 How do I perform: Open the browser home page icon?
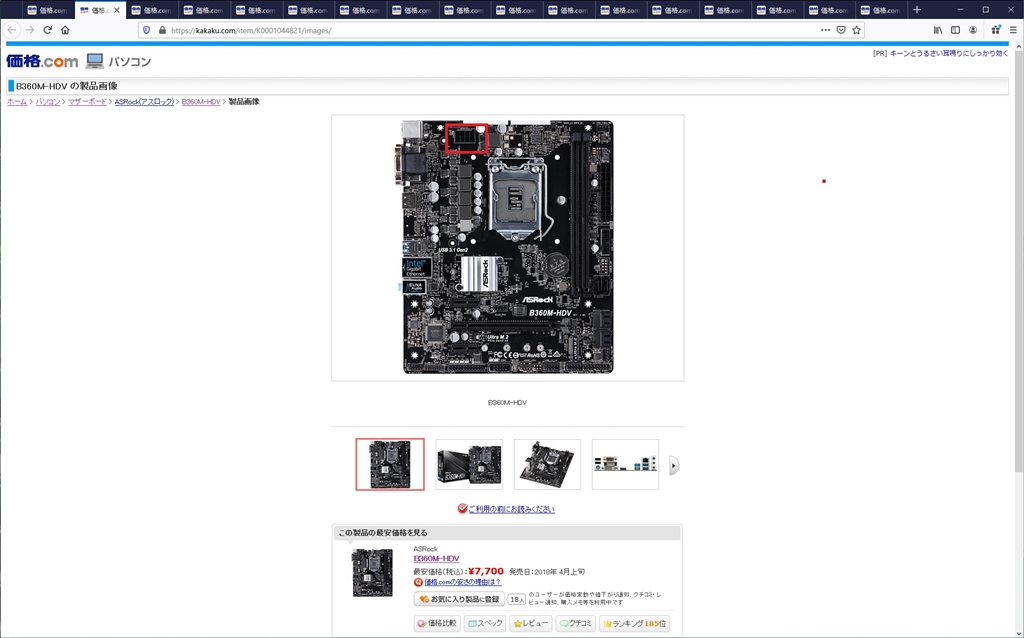tap(65, 30)
